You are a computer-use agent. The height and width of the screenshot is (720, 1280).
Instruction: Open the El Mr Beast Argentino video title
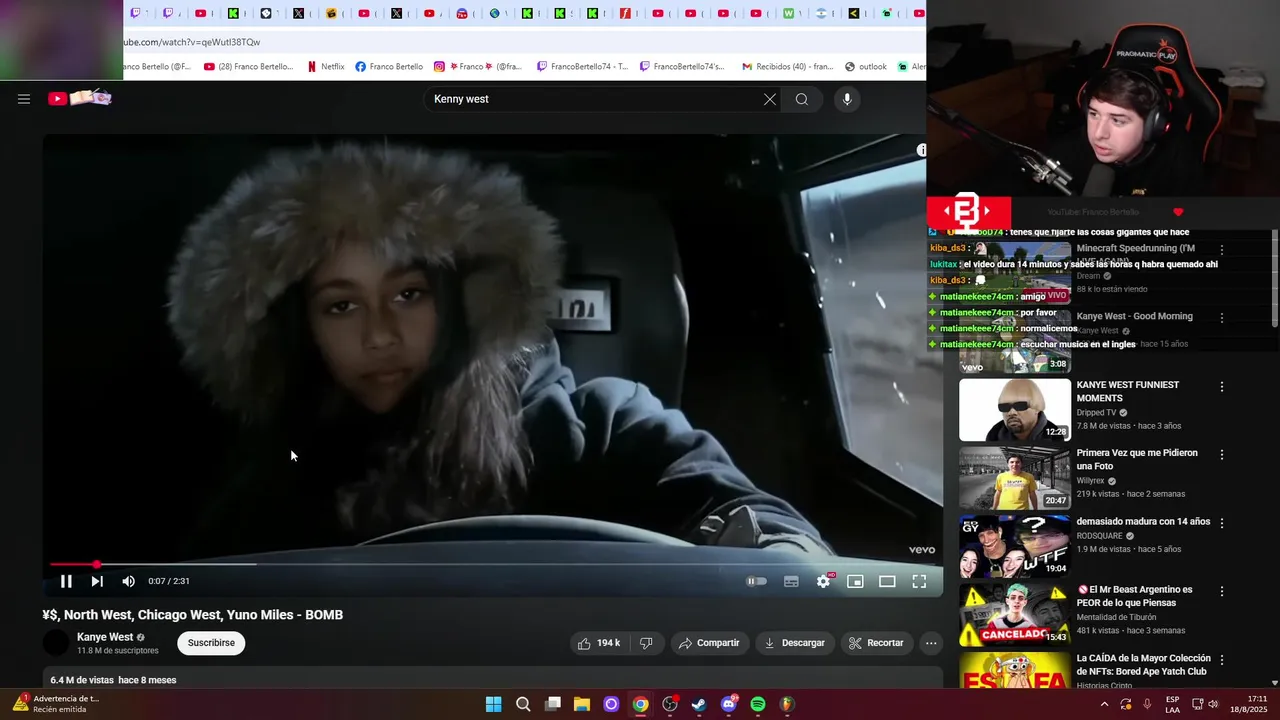(x=1134, y=596)
